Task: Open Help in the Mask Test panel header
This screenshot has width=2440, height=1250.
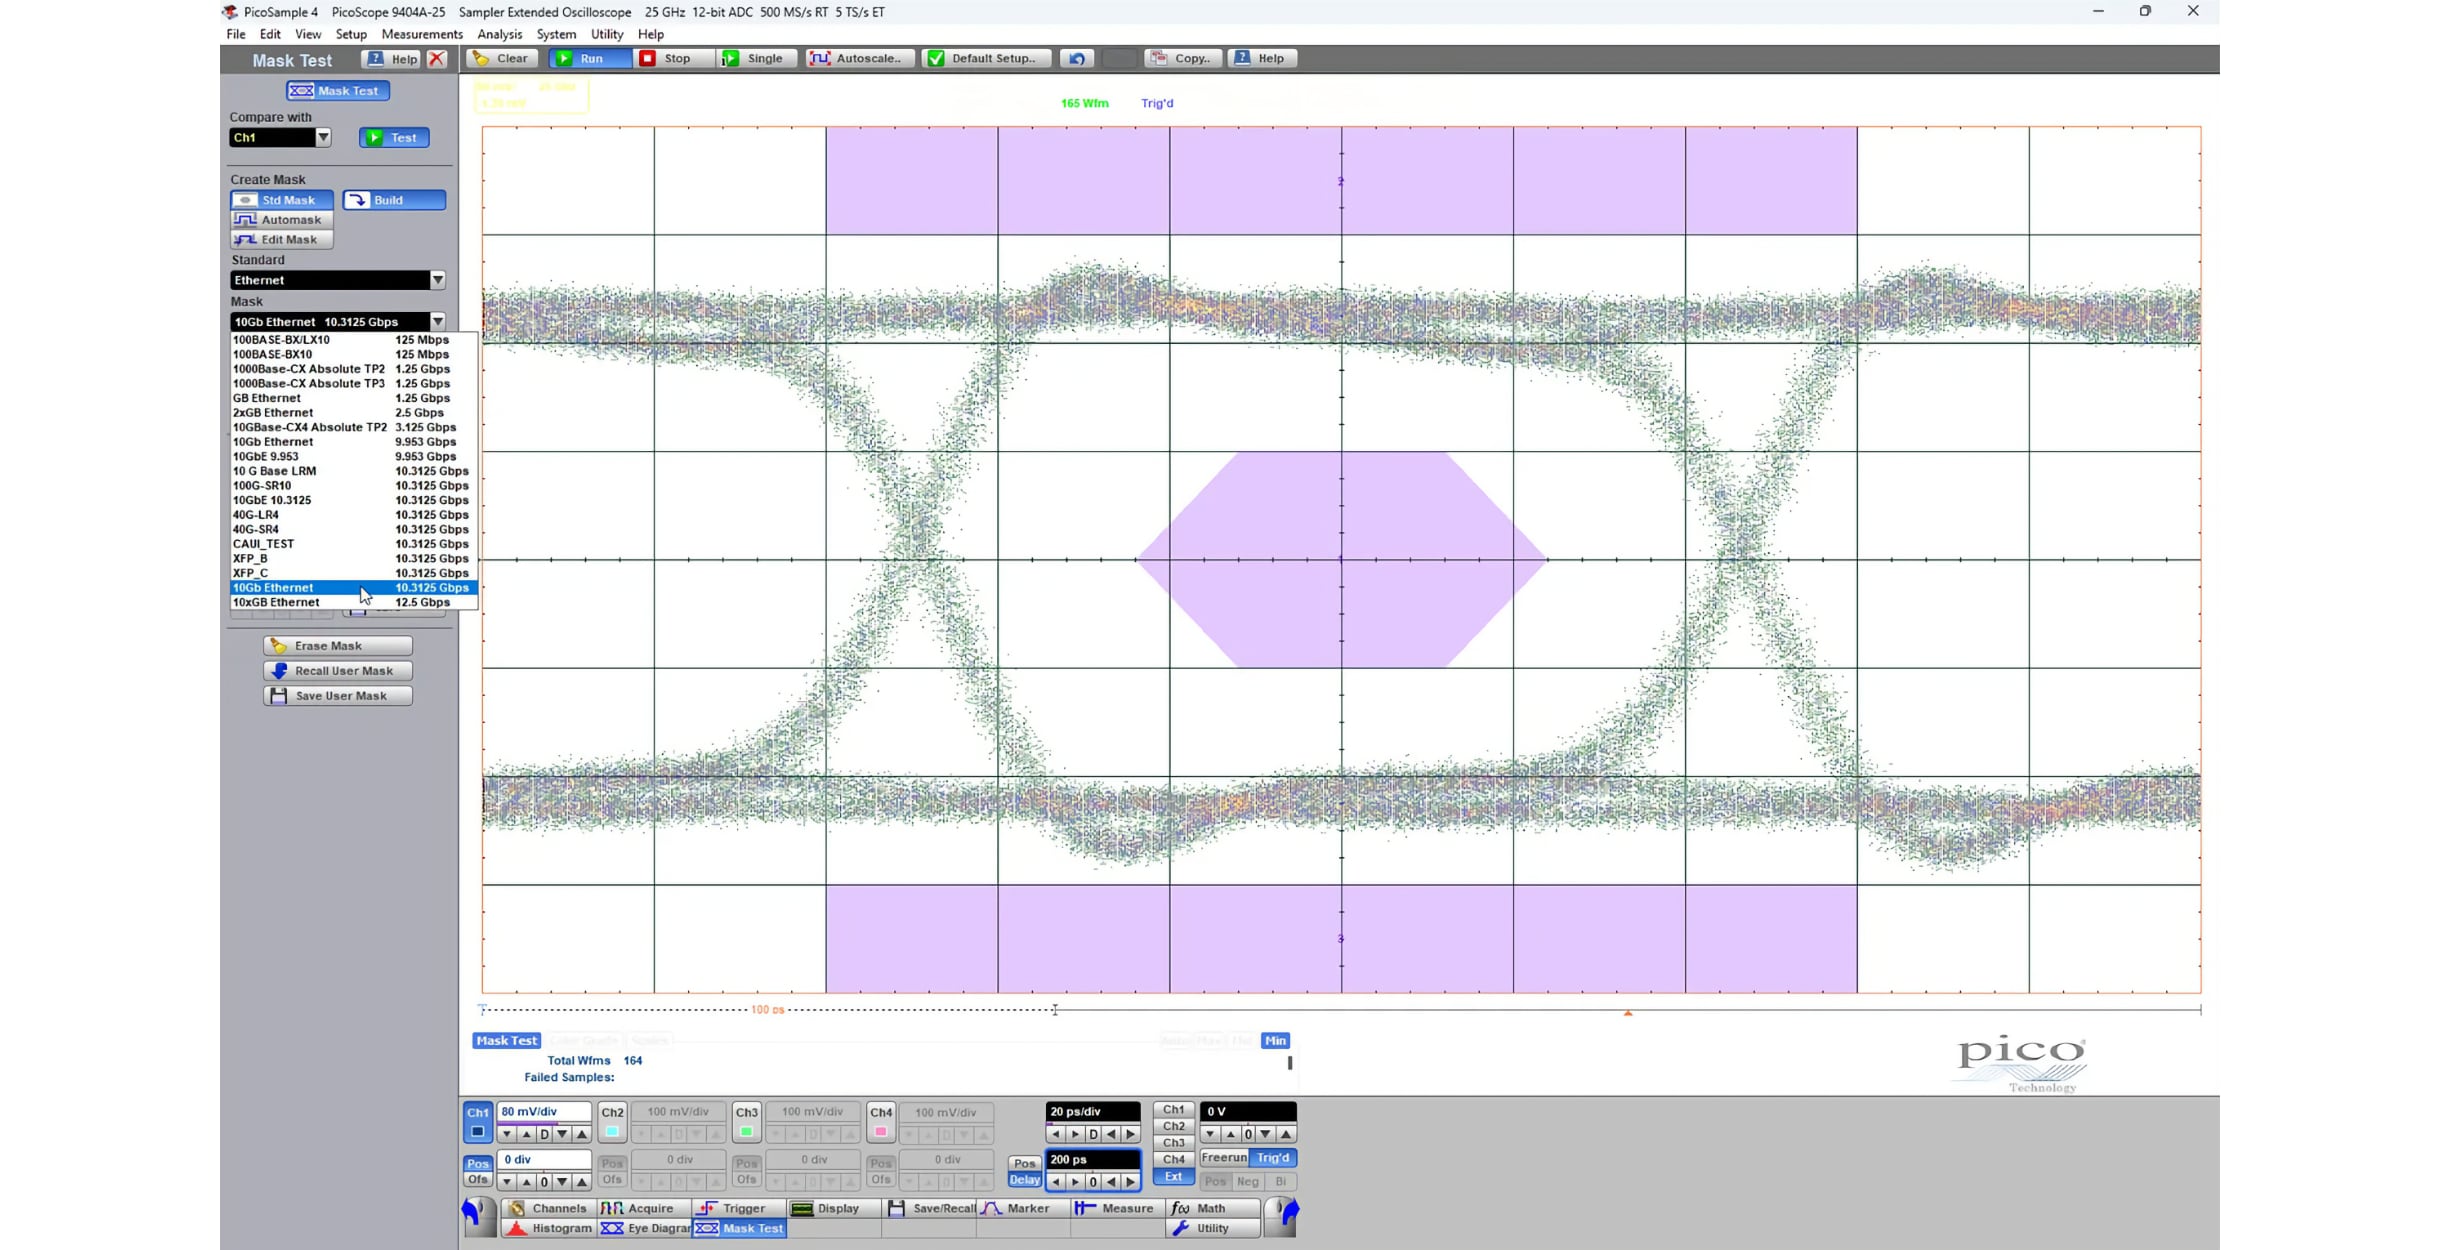Action: pos(393,59)
